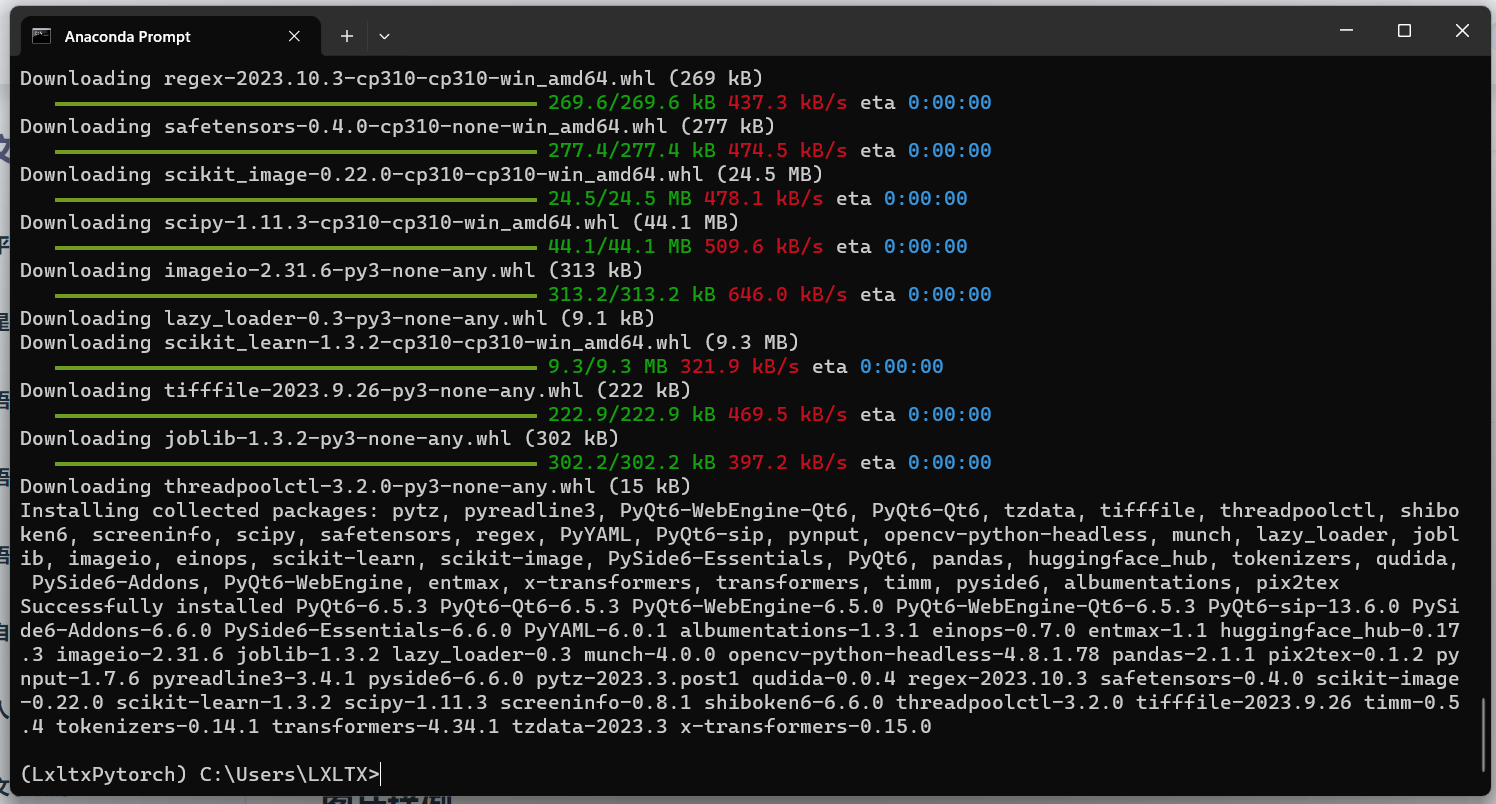The height and width of the screenshot is (804, 1496).
Task: Click the C:\Users\LXLTX prompt path
Action: 286,773
